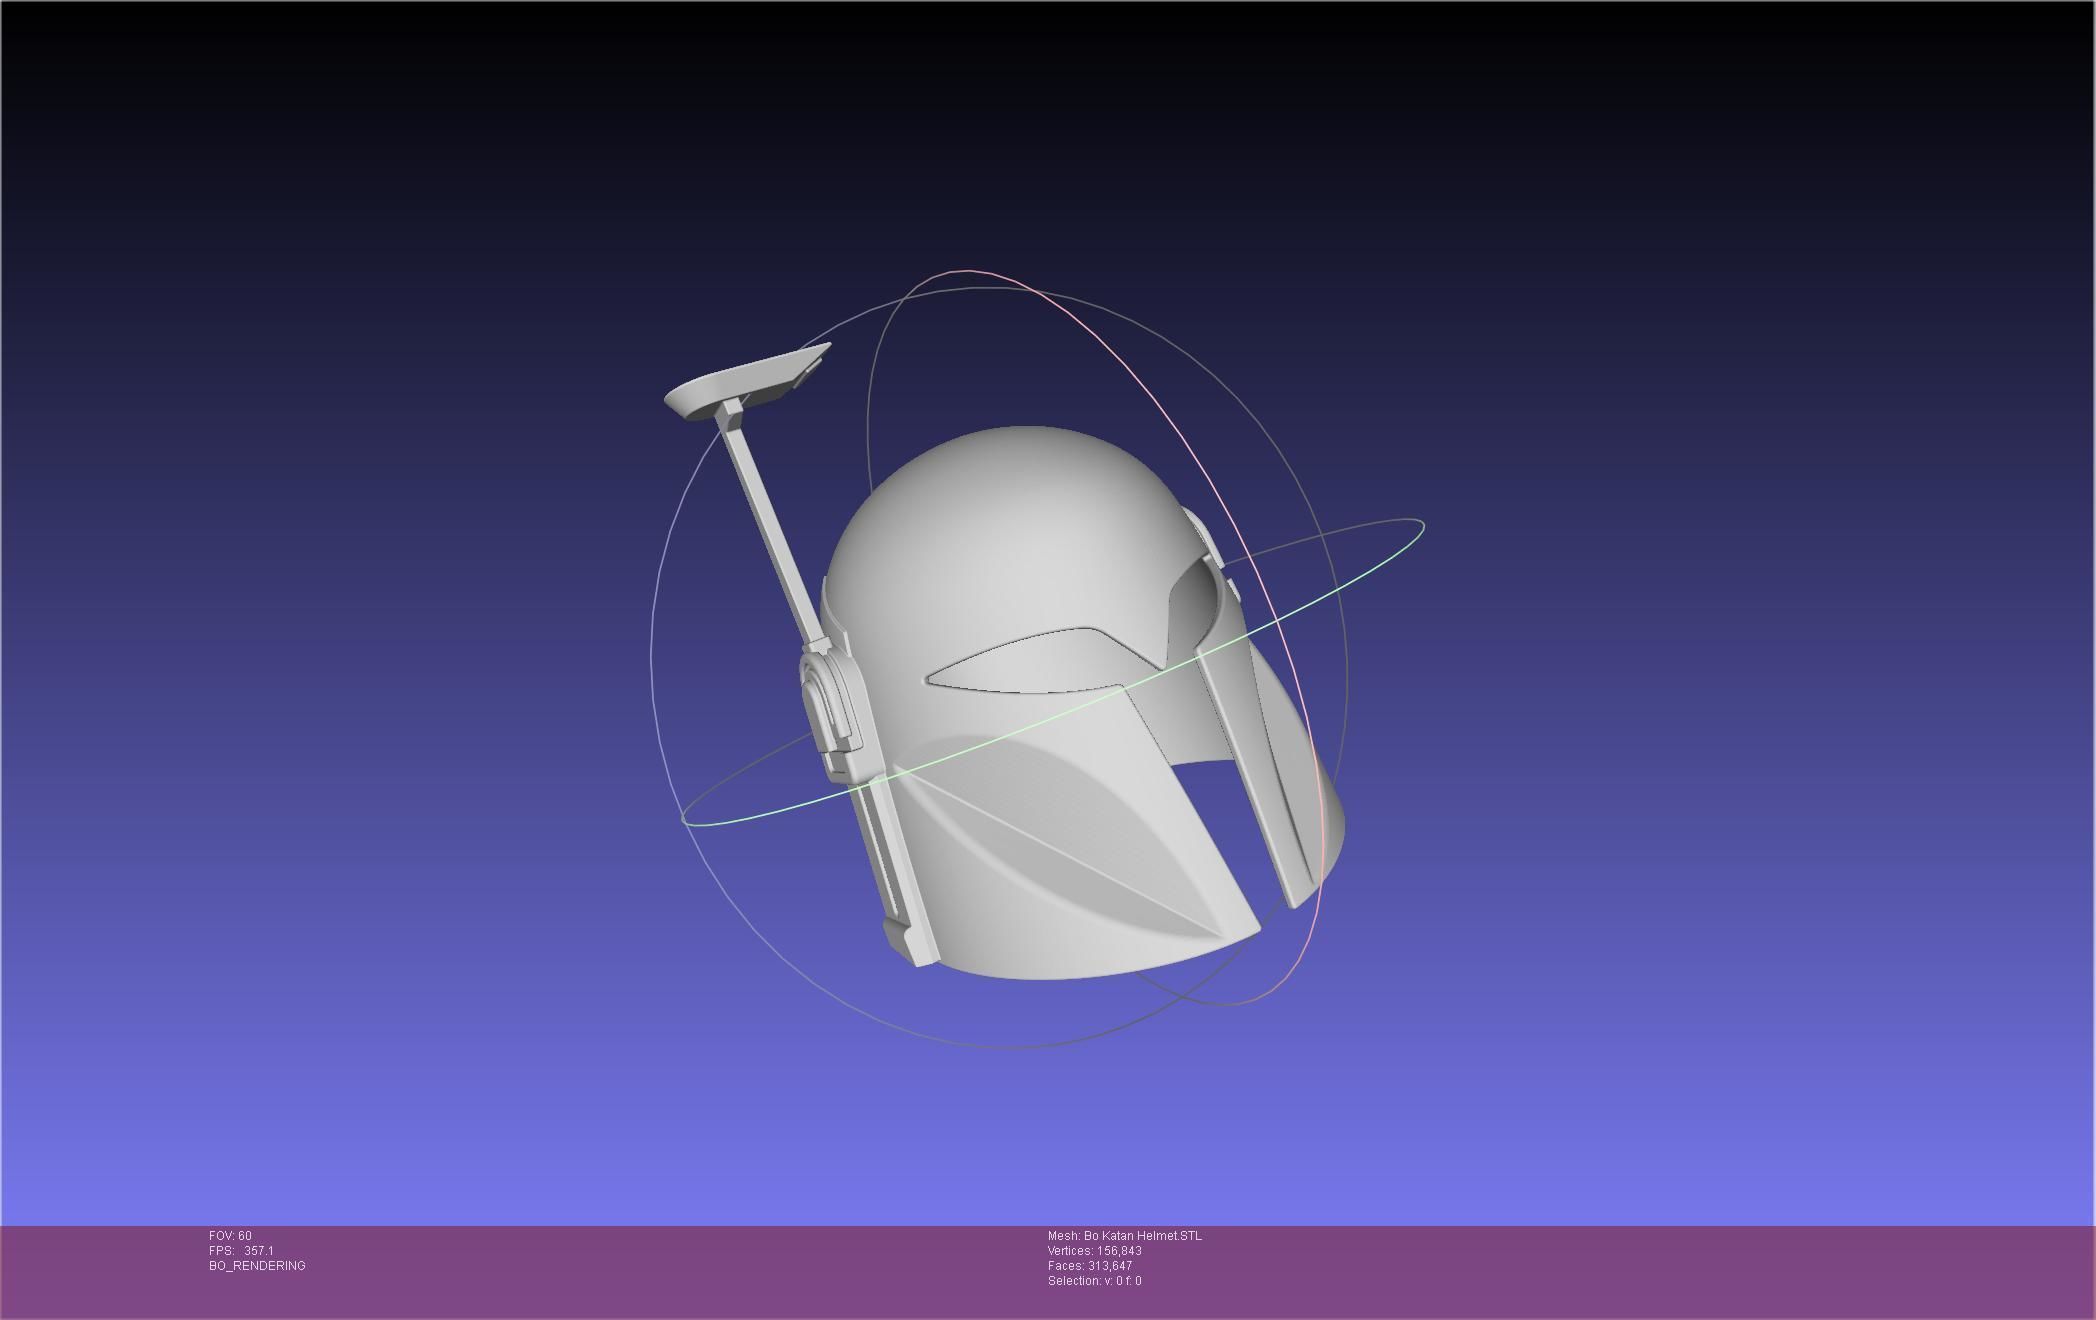Click the 'FPS: 357.1' readout
The height and width of the screenshot is (1320, 2096).
click(241, 1251)
